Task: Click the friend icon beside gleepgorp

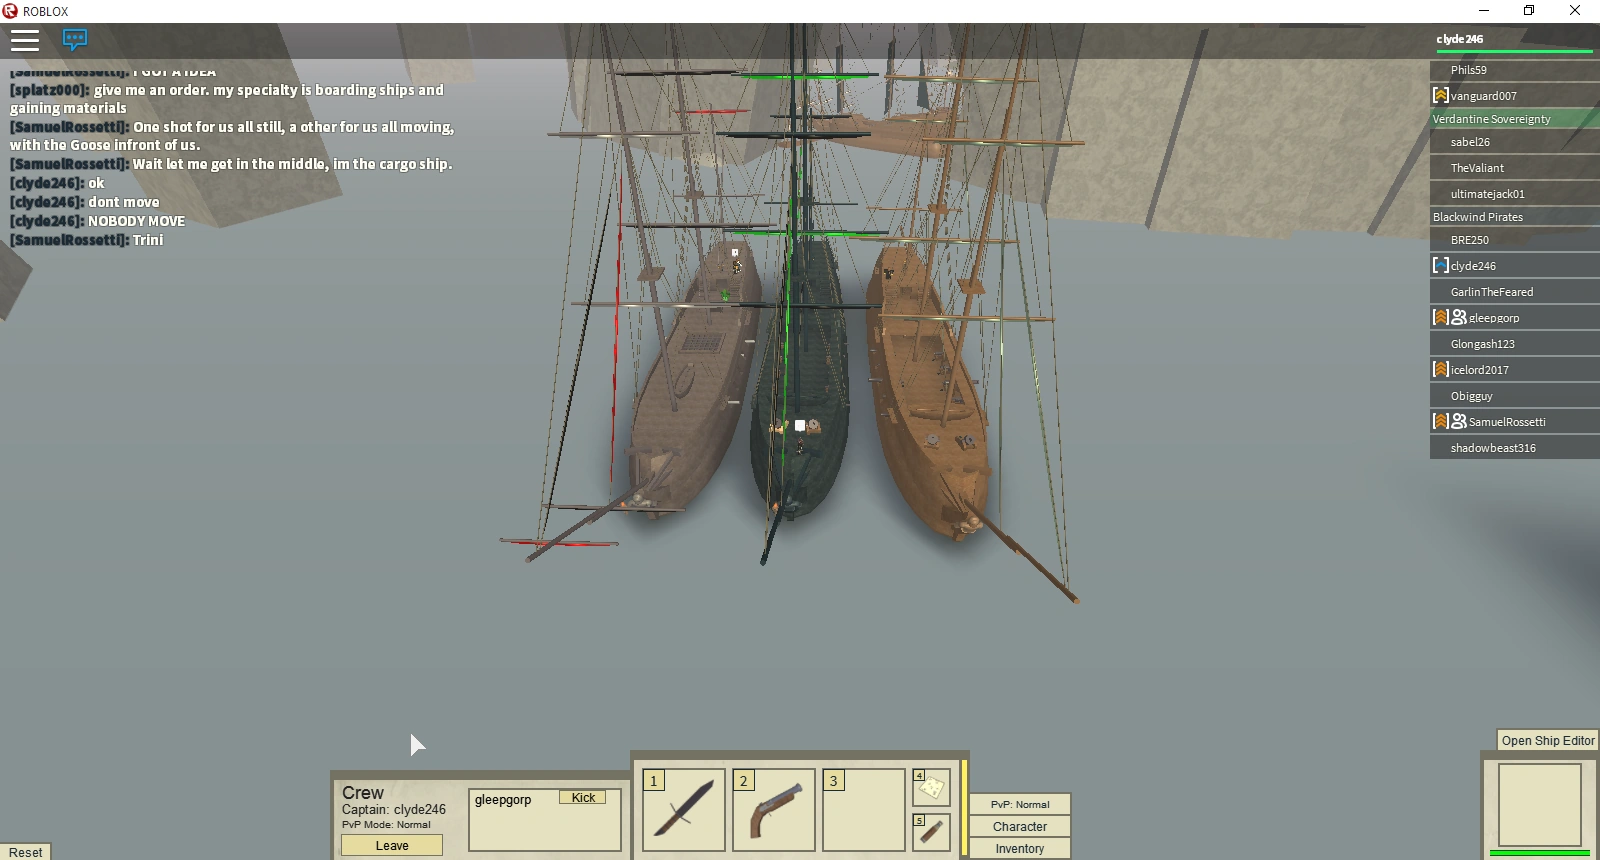Action: 1459,317
